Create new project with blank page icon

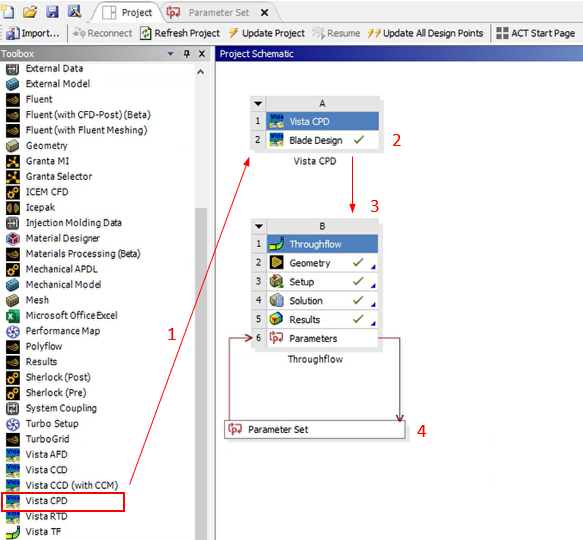8,12
